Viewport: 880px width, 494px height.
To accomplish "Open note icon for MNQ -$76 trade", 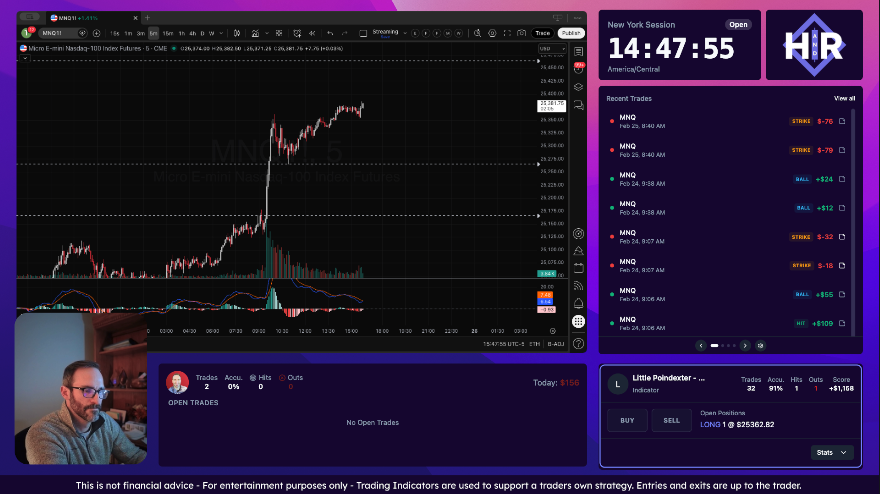I will pos(842,121).
